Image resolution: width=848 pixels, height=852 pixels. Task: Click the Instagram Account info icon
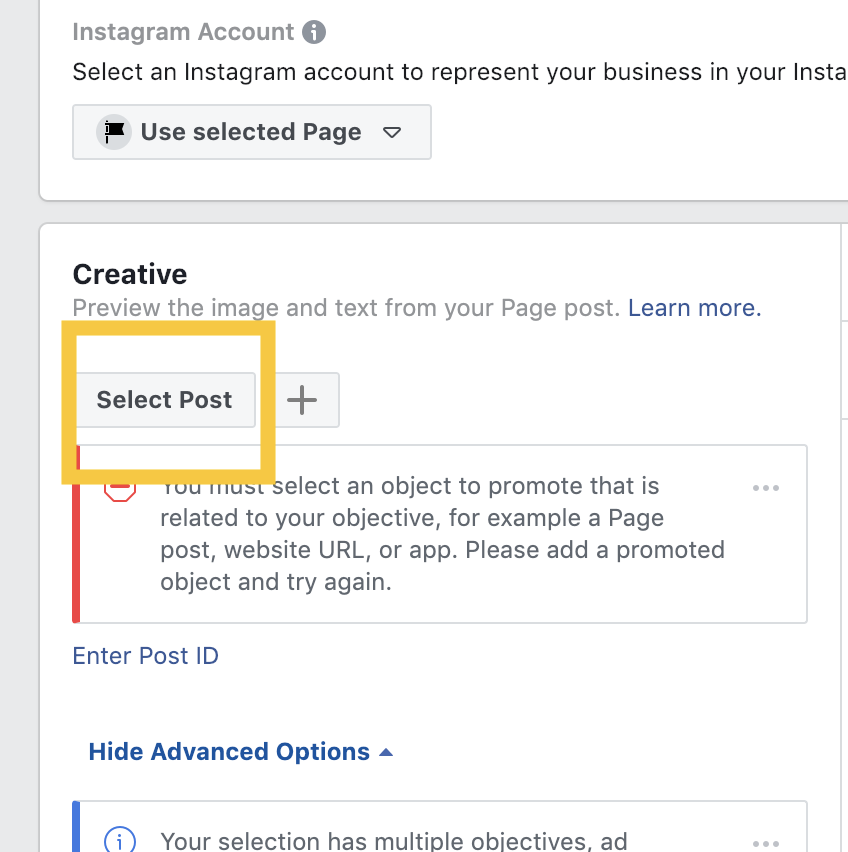pos(314,32)
